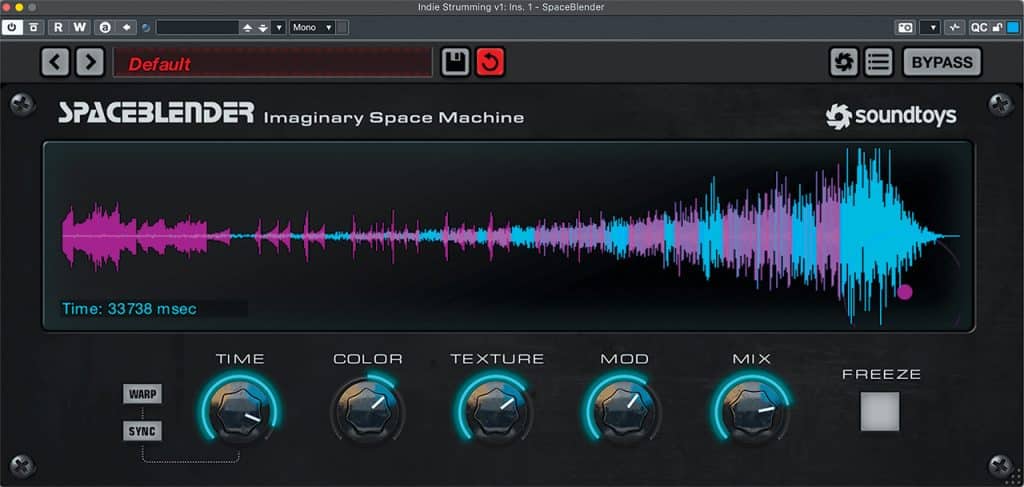The width and height of the screenshot is (1024, 487).
Task: Save preset using the floppy disk icon
Action: point(456,63)
